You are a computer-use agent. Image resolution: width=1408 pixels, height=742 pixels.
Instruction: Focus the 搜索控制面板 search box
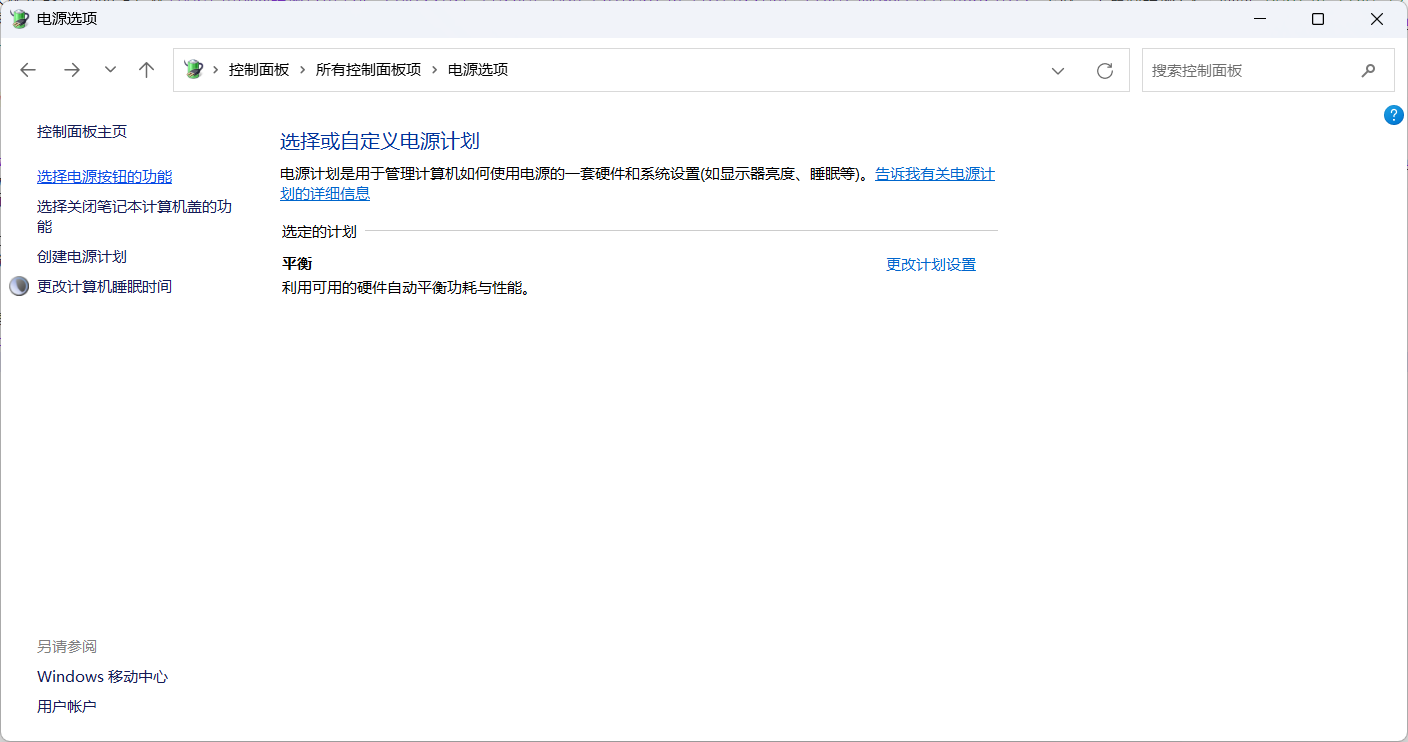tap(1268, 70)
